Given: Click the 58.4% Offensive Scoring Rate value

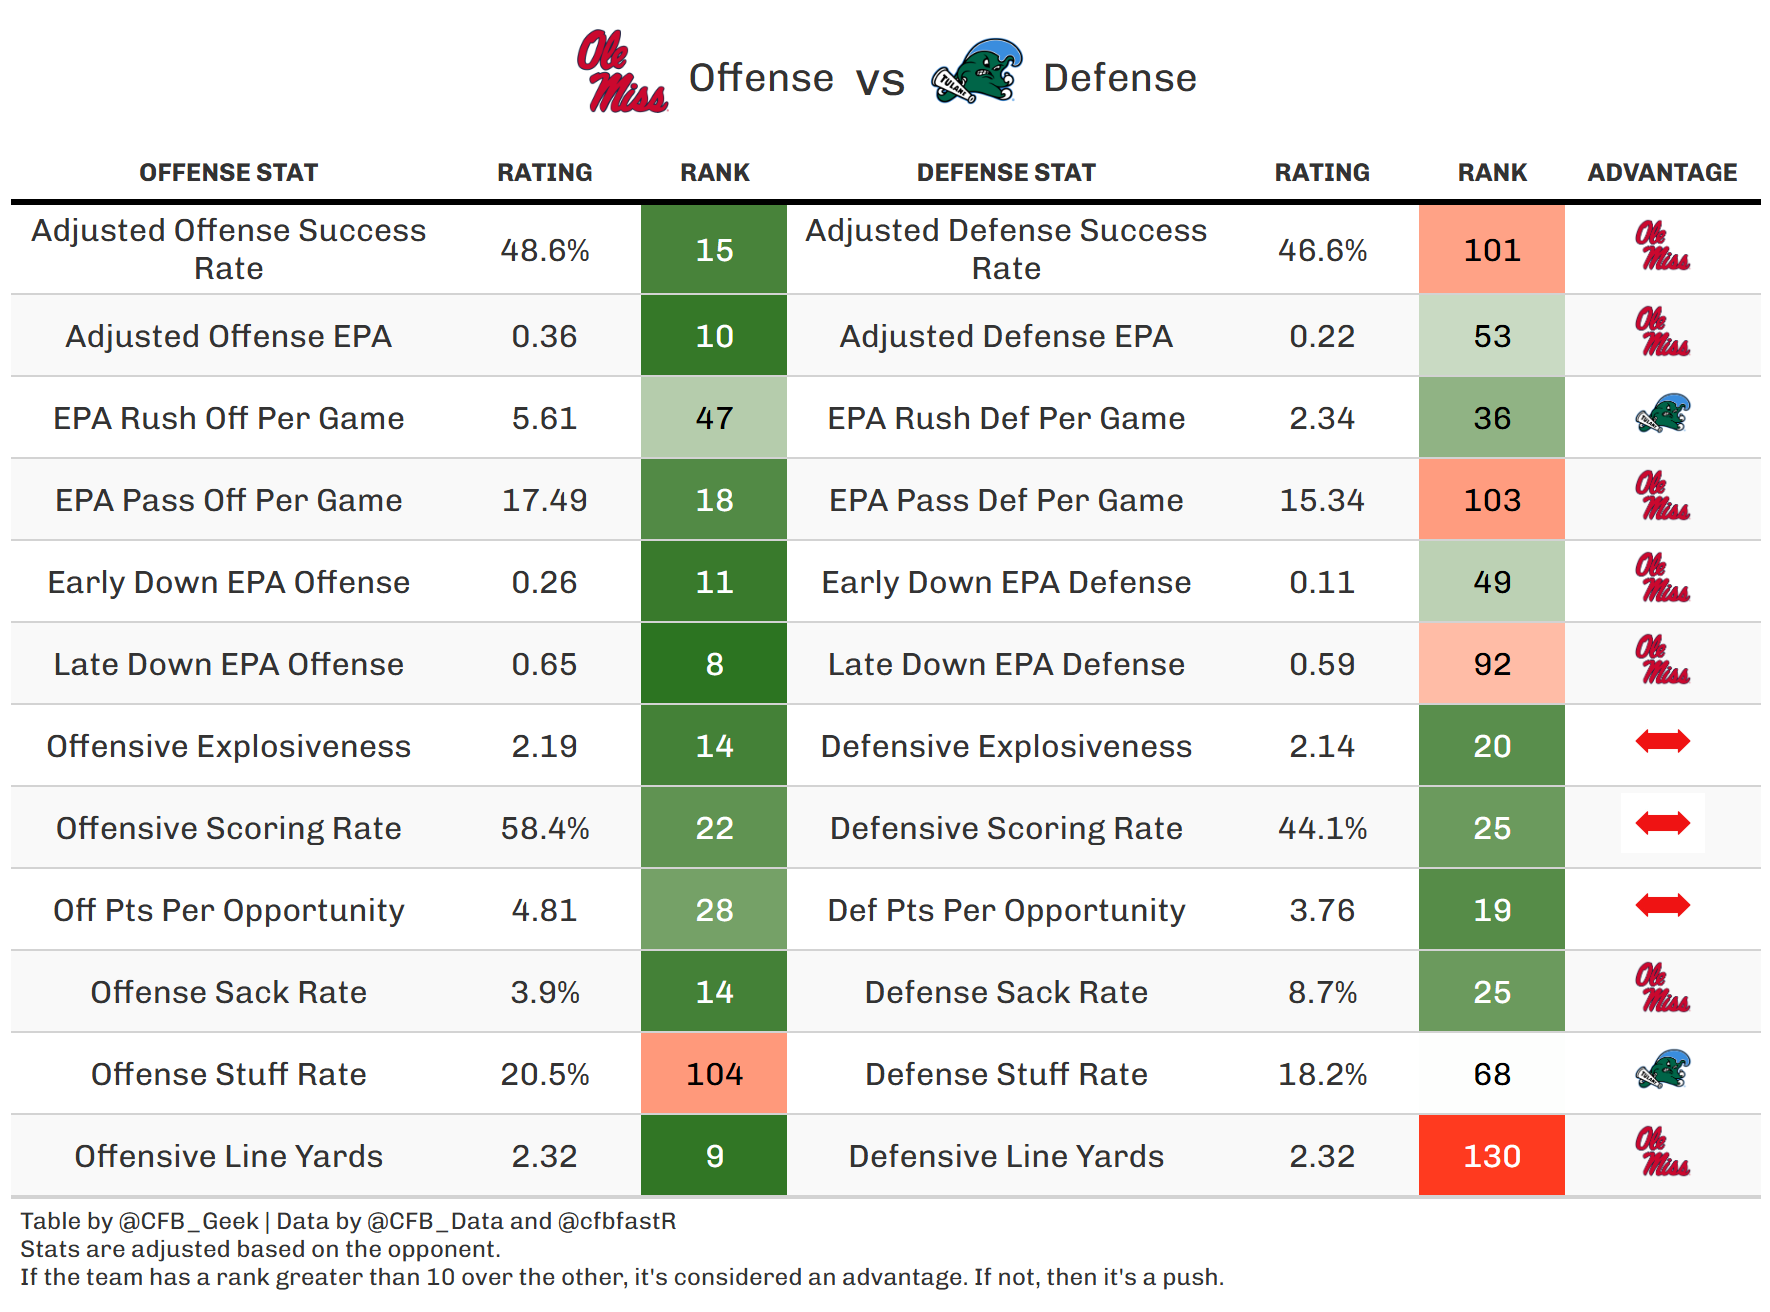Looking at the screenshot, I should coord(545,829).
